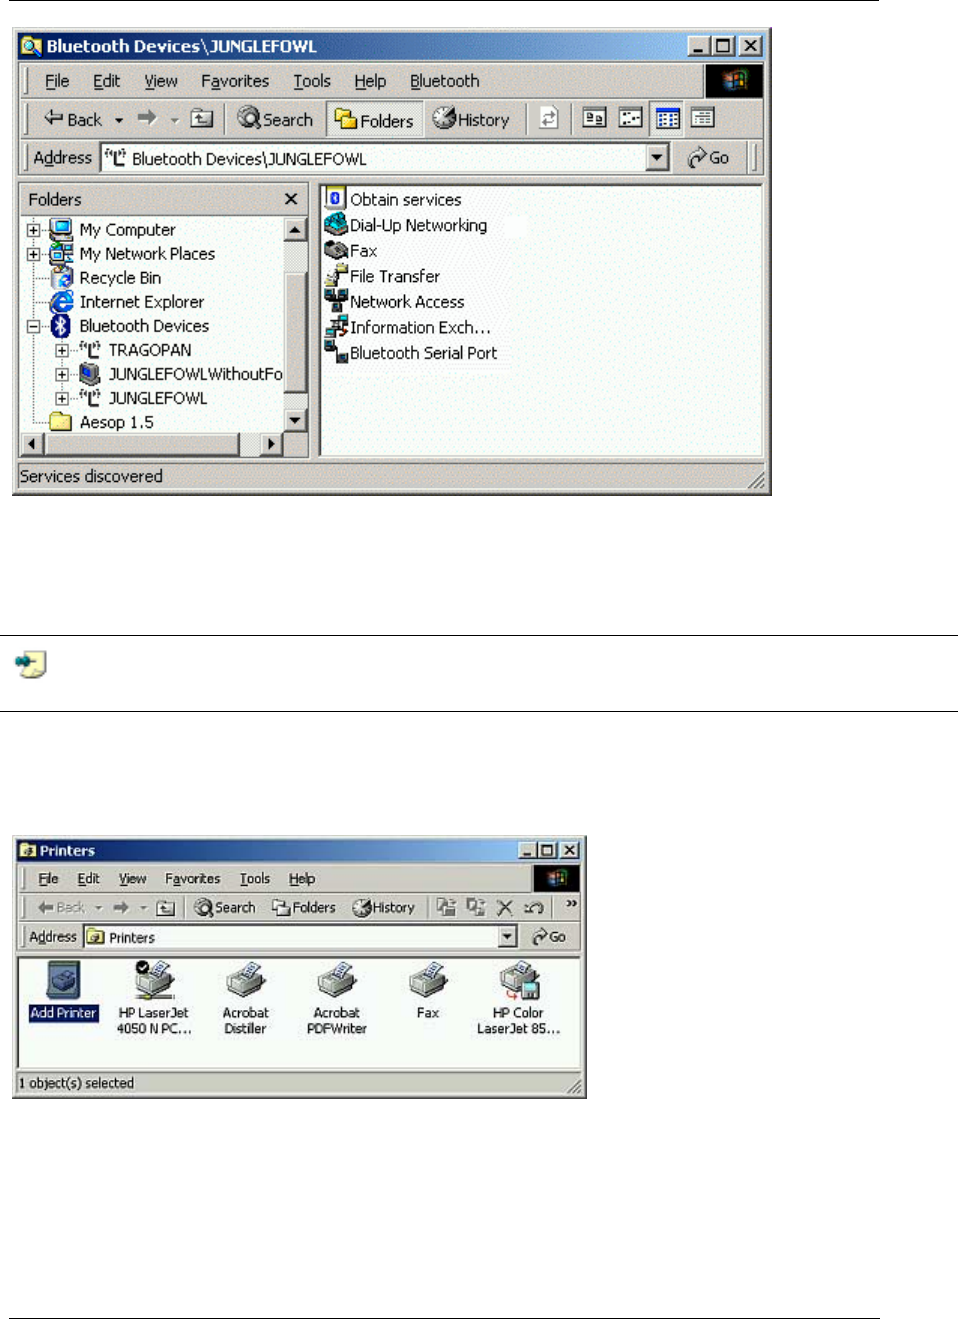Select the Acrobat PDFWriter printer

click(337, 998)
